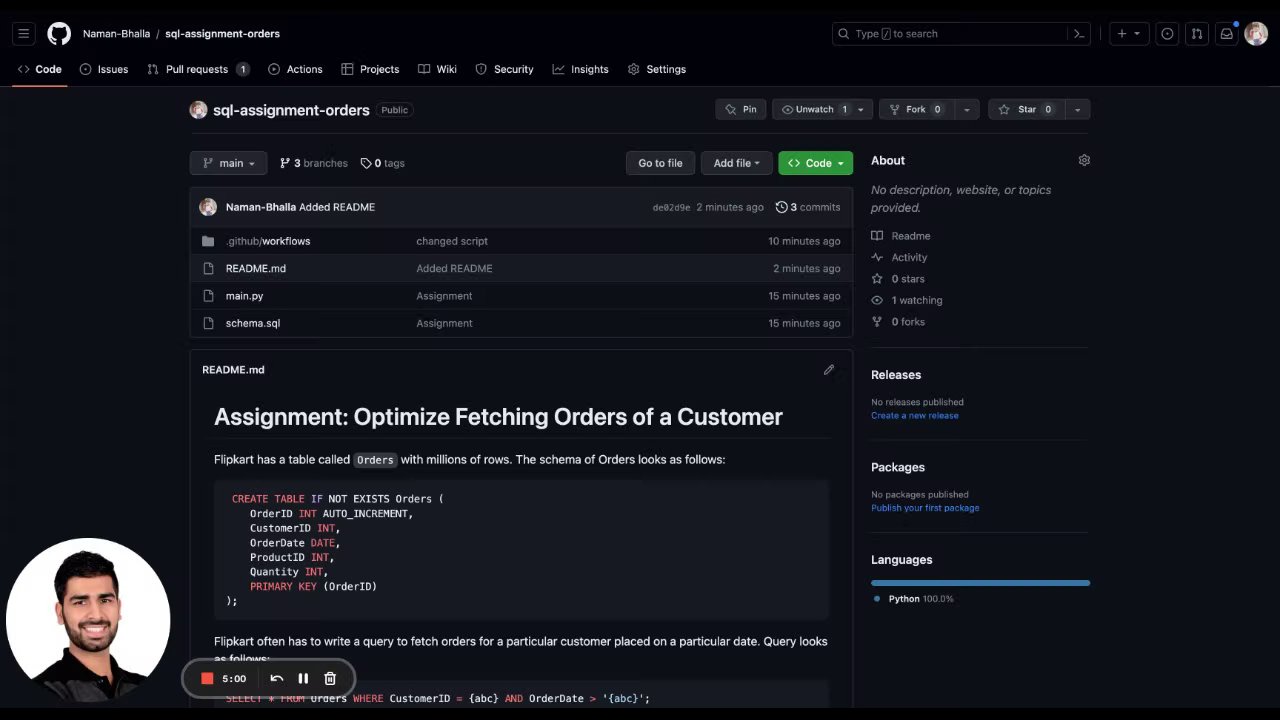
Task: View the 3 commits history link
Action: point(808,207)
